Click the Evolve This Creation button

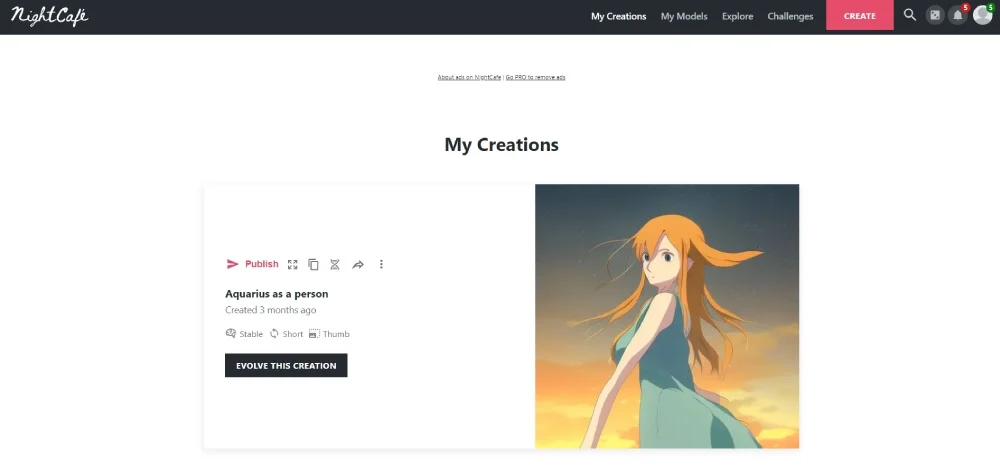tap(286, 365)
